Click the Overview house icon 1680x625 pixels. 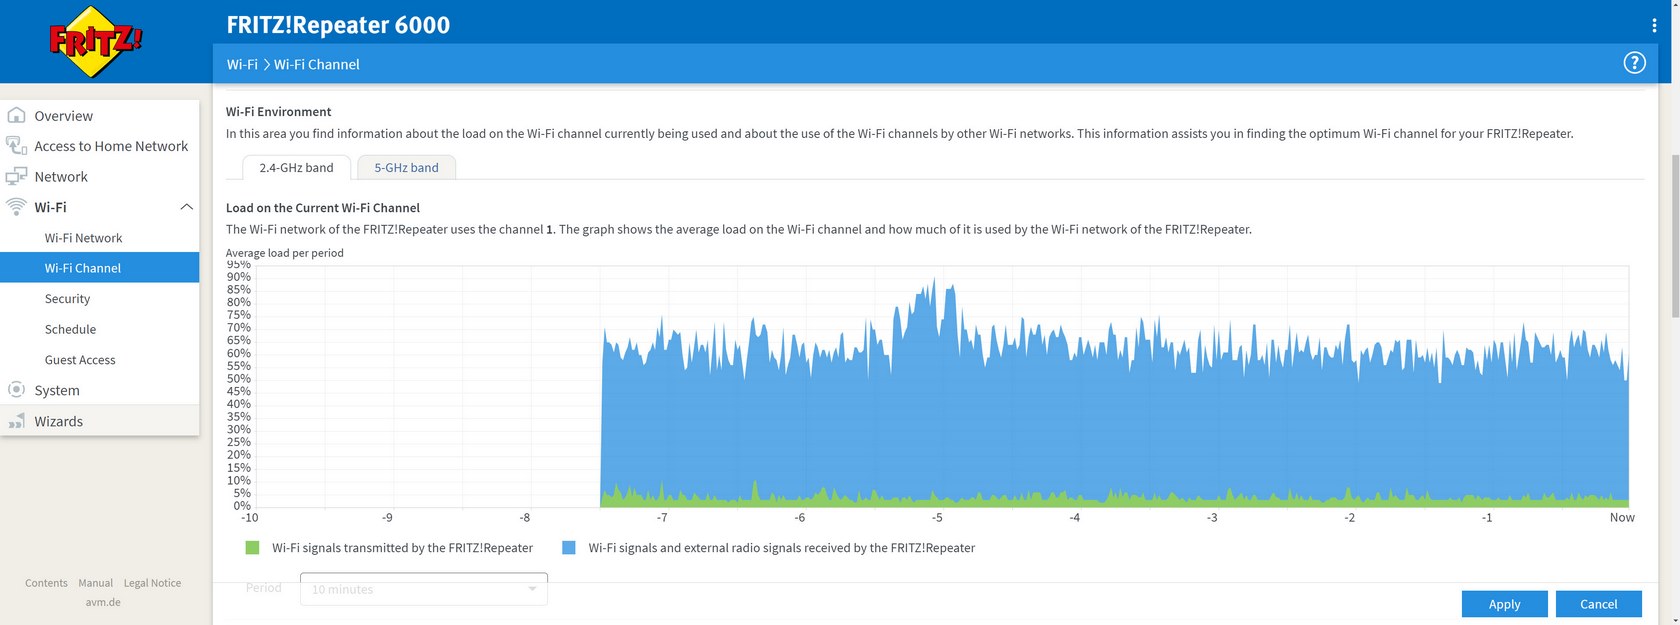tap(16, 115)
